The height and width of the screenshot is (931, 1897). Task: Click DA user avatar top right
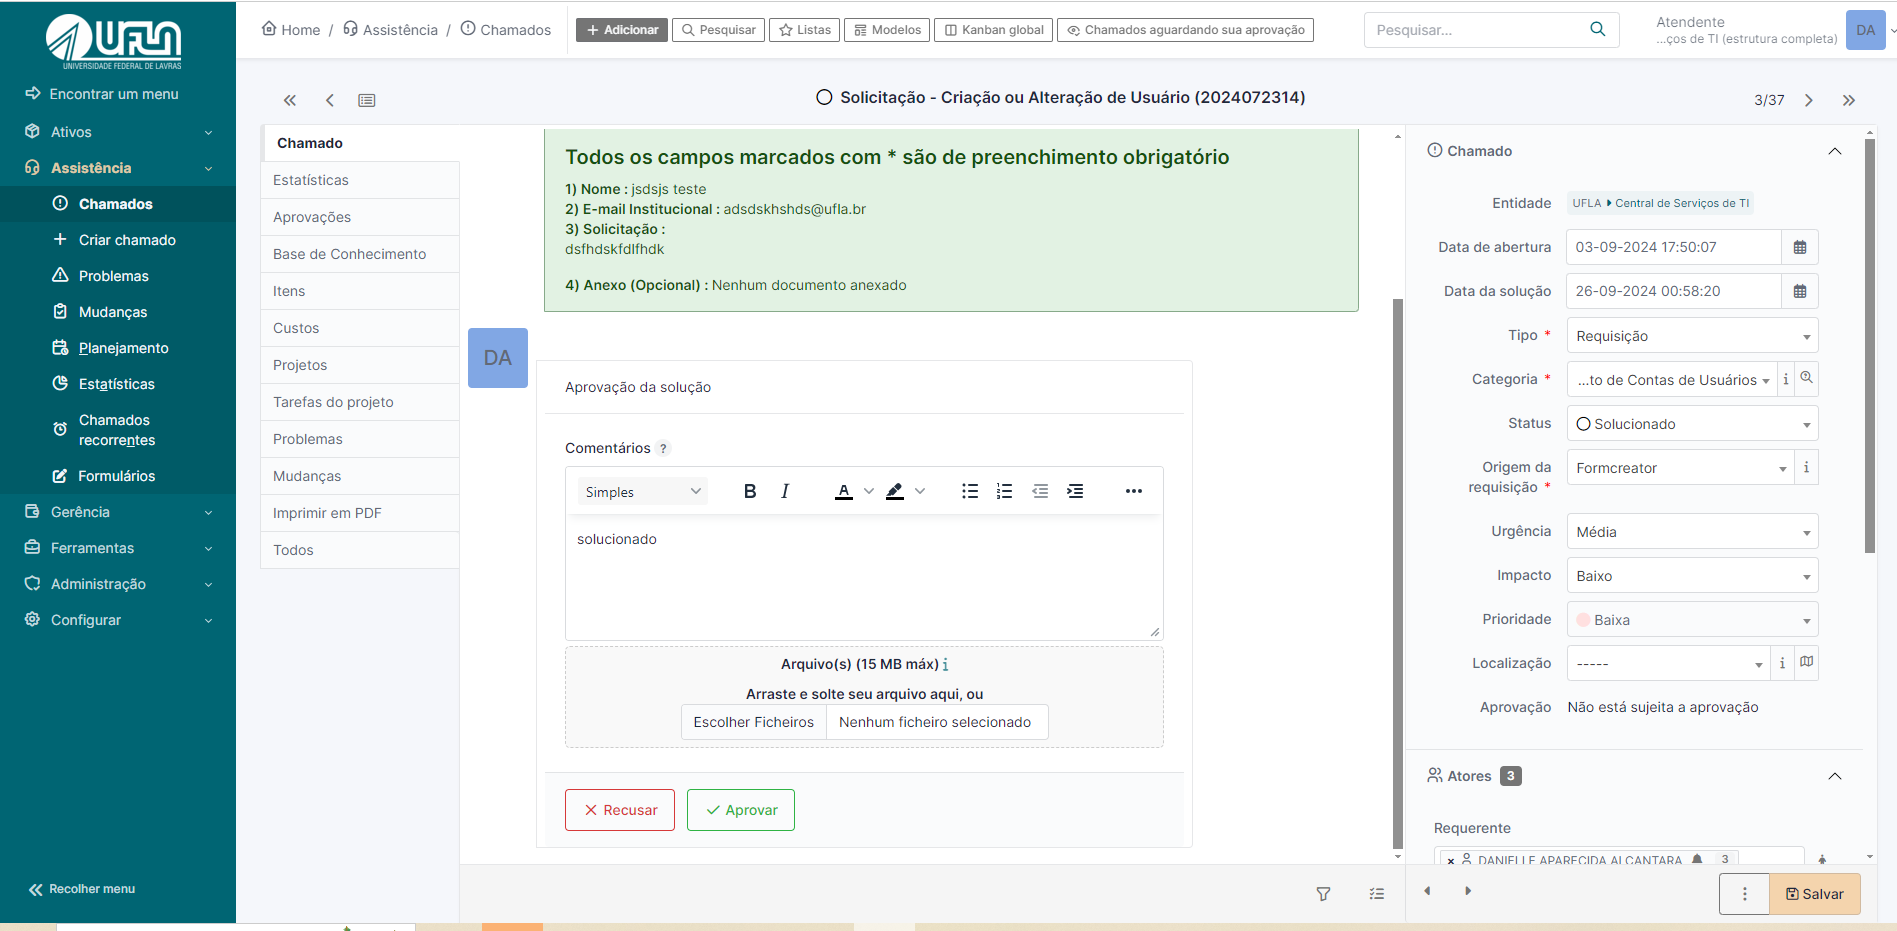coord(1865,30)
